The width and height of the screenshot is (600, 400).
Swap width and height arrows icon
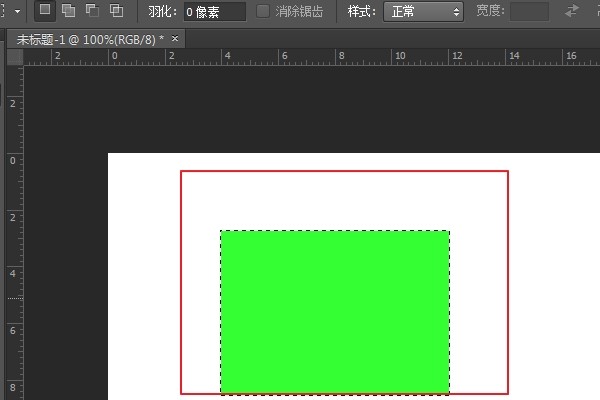[571, 11]
